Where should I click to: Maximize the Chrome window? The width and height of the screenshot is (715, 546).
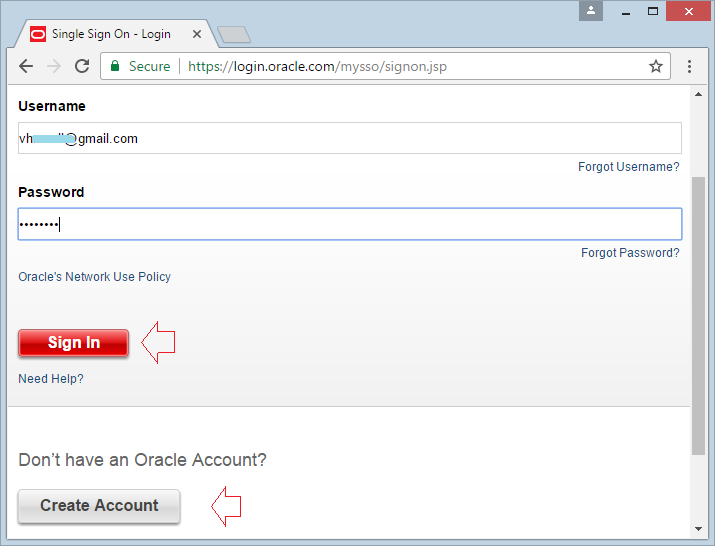tap(653, 11)
